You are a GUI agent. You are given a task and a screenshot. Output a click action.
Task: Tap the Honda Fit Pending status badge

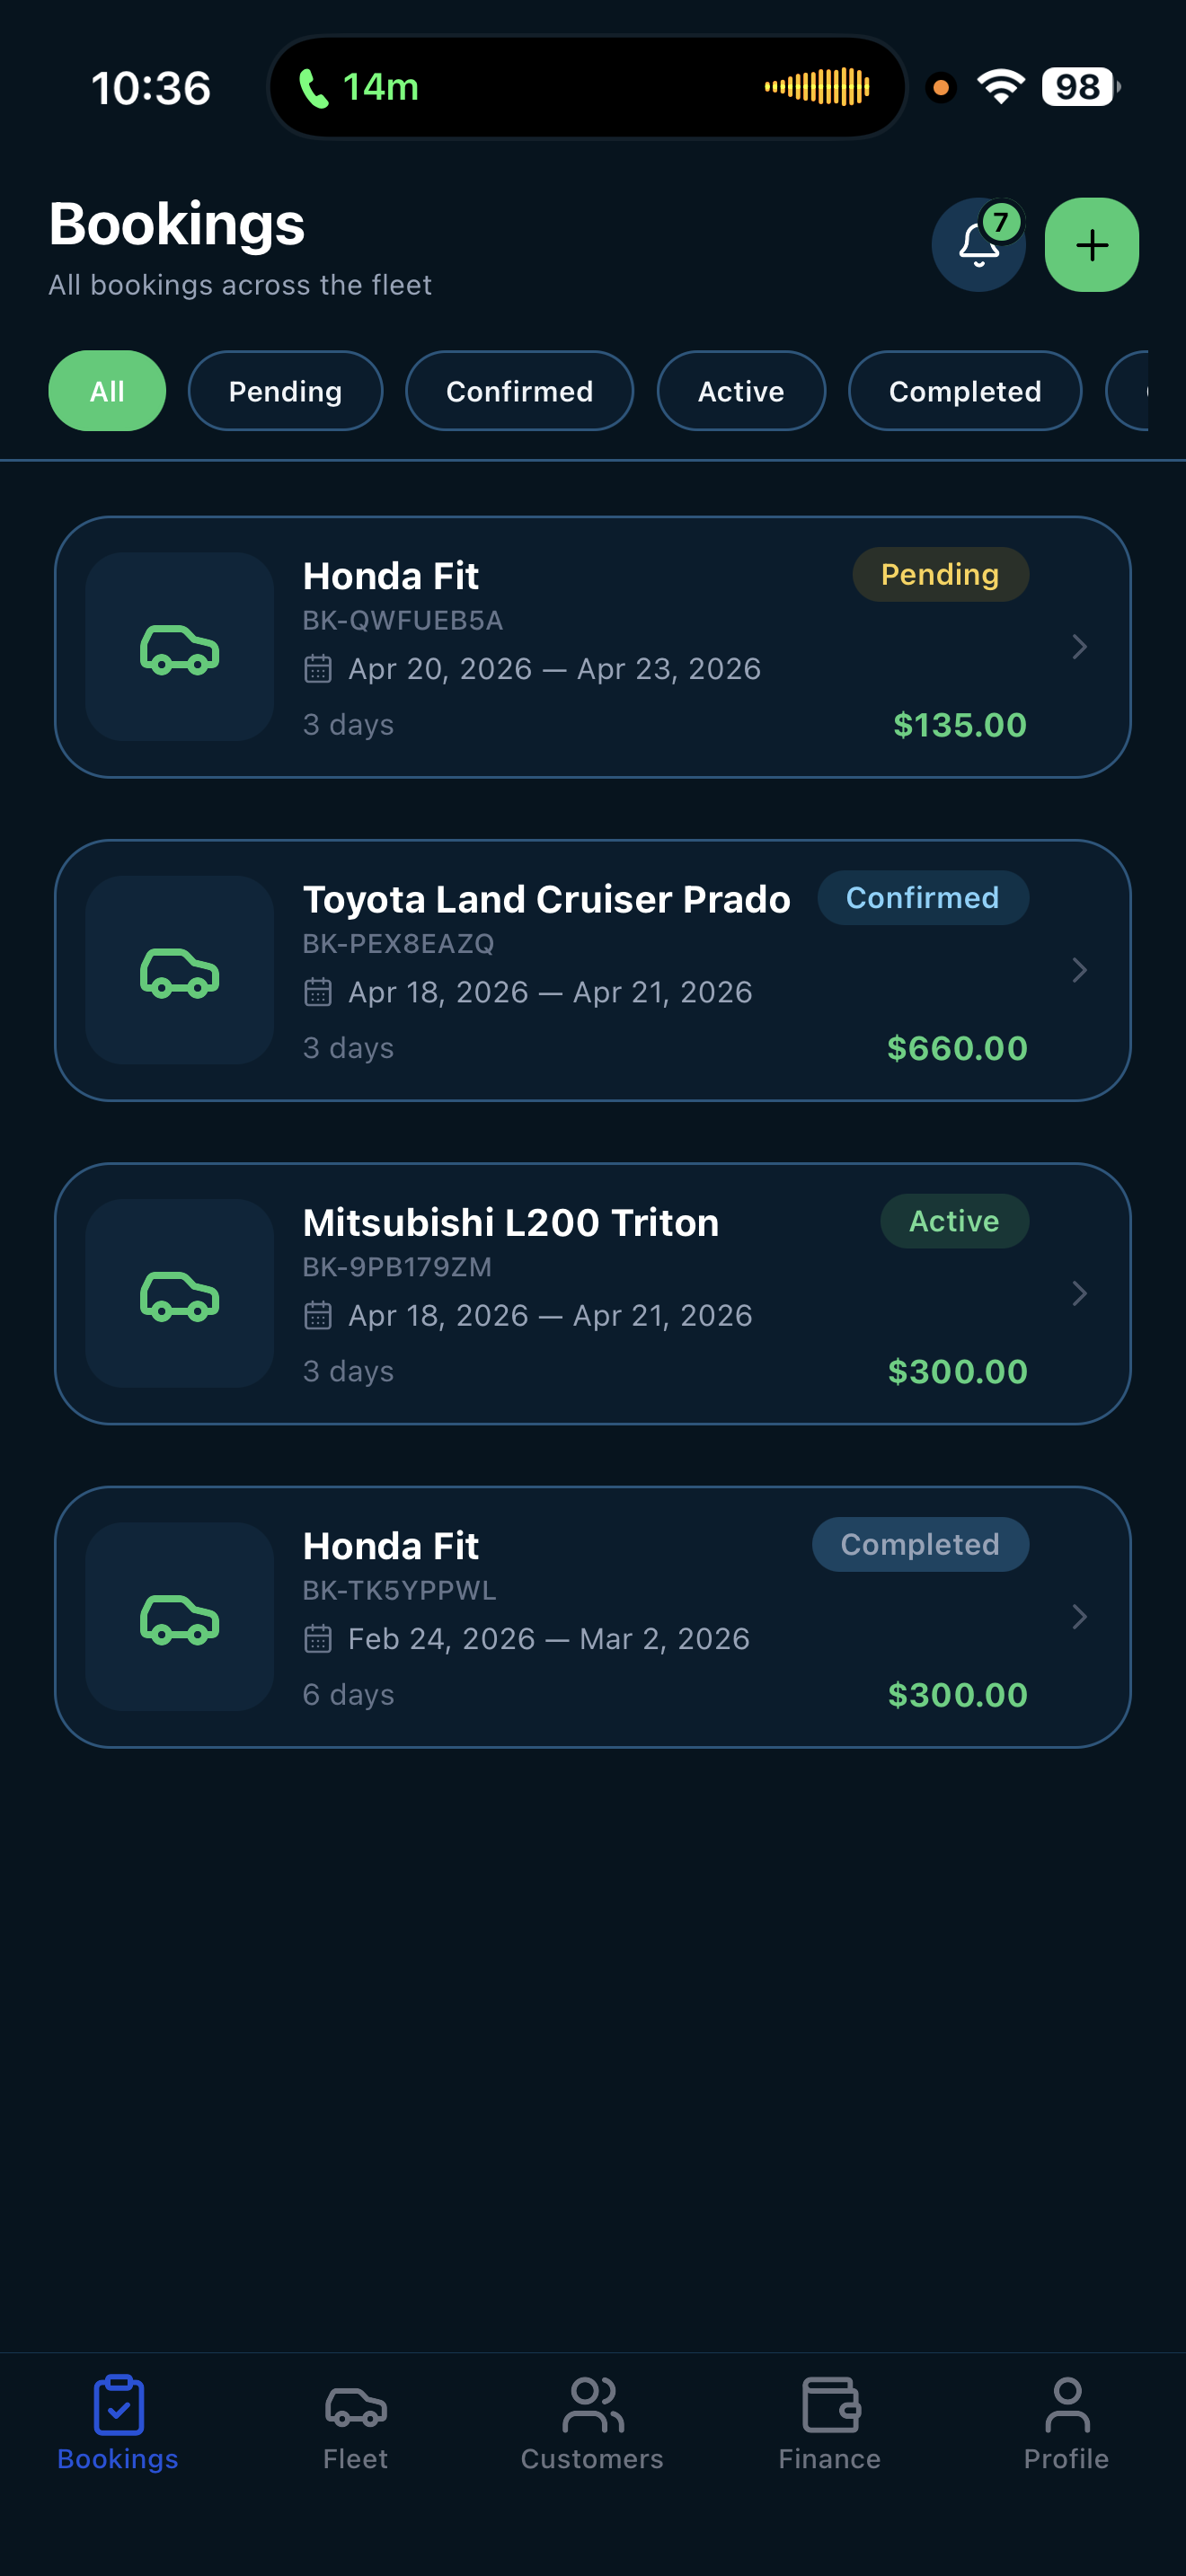click(x=939, y=575)
